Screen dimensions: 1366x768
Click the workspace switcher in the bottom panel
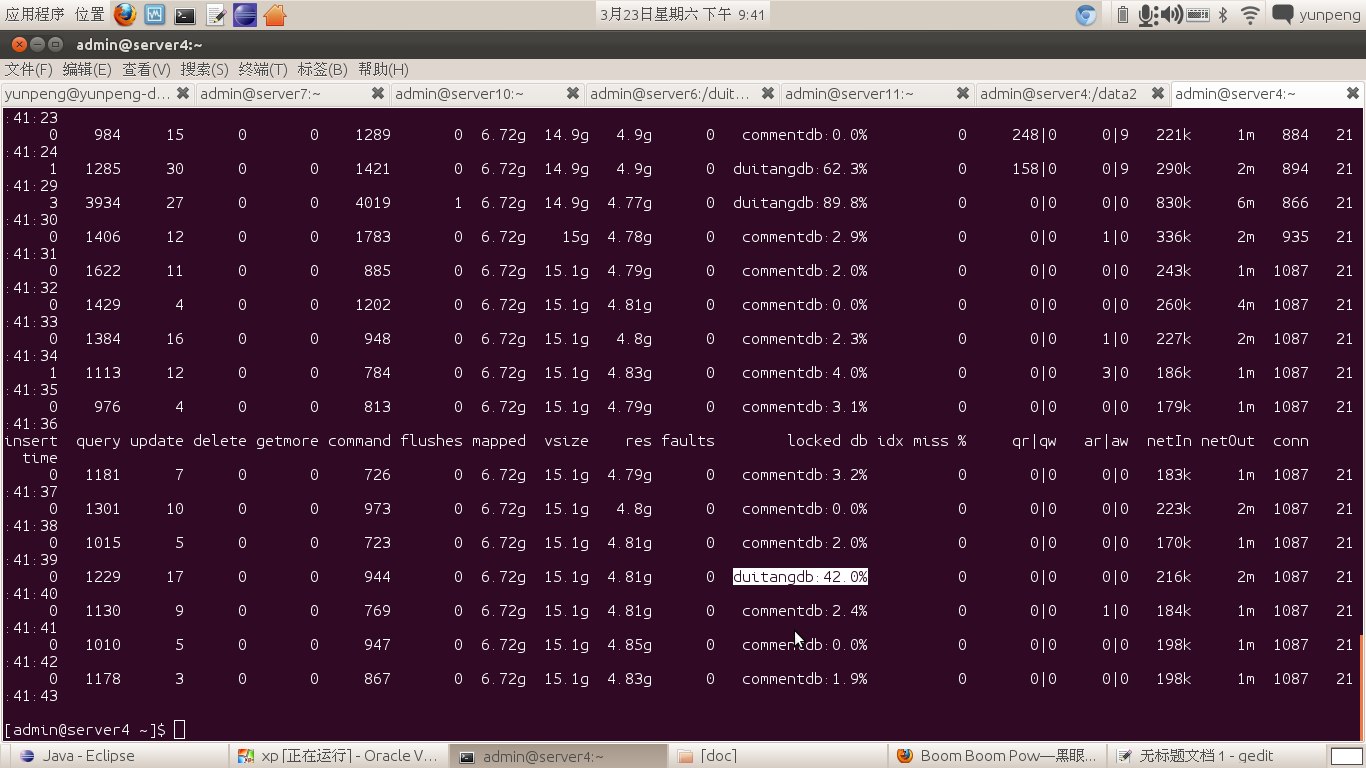tap(1347, 756)
